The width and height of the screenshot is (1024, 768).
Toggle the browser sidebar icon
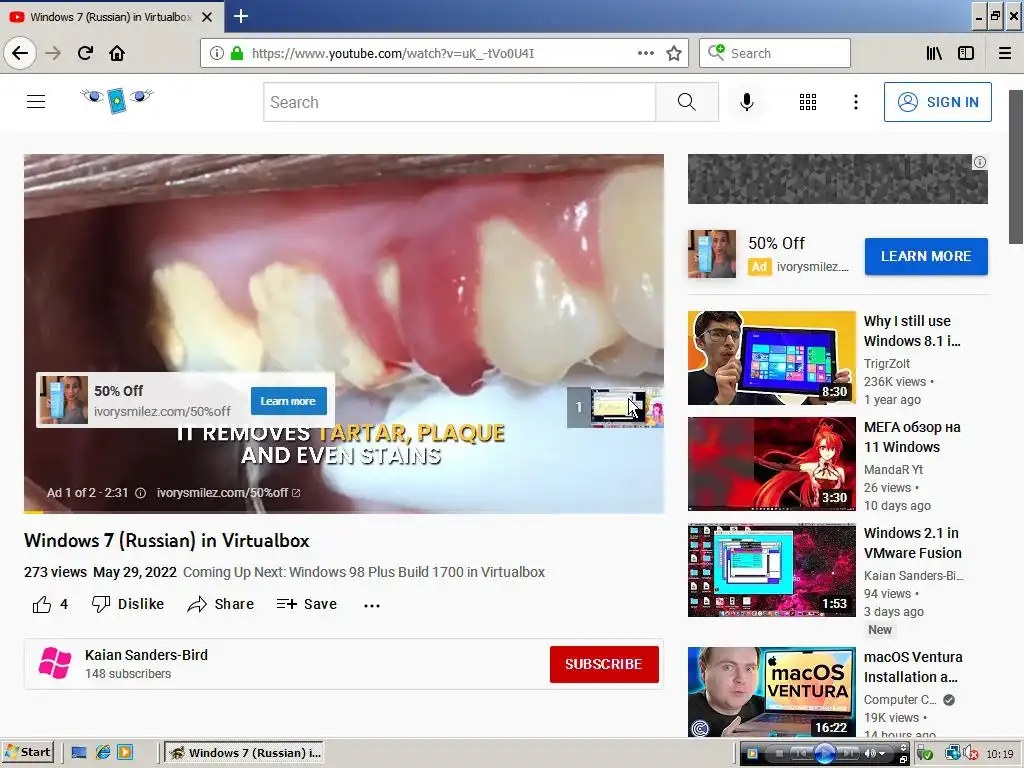coord(966,53)
